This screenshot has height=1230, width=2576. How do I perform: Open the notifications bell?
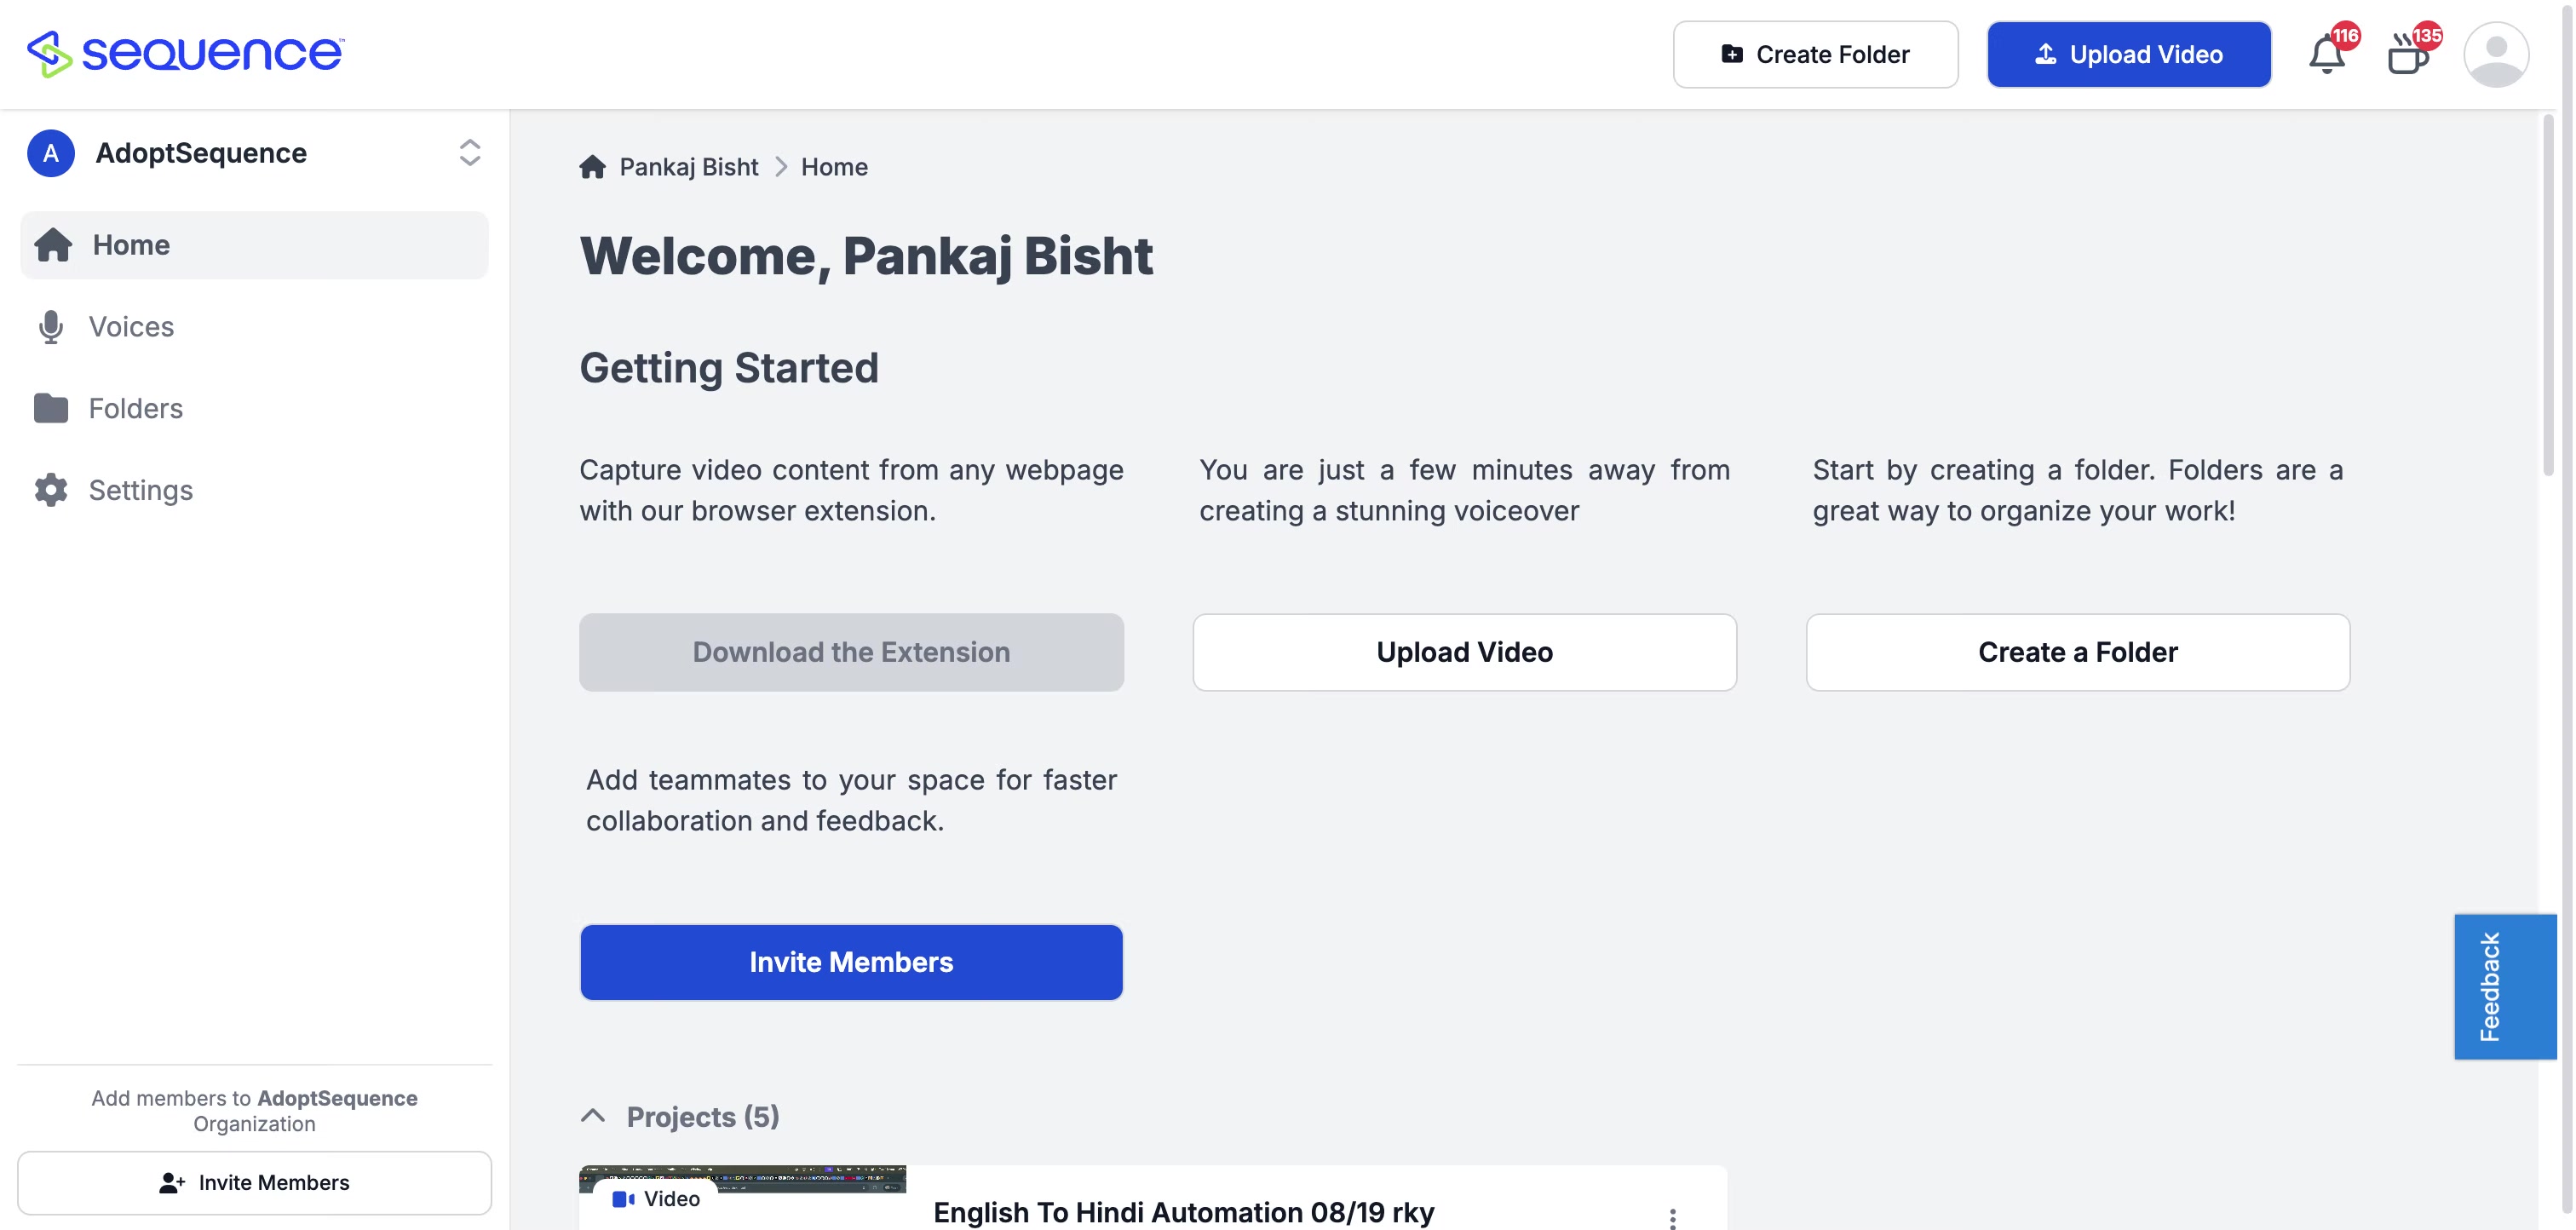click(x=2326, y=55)
